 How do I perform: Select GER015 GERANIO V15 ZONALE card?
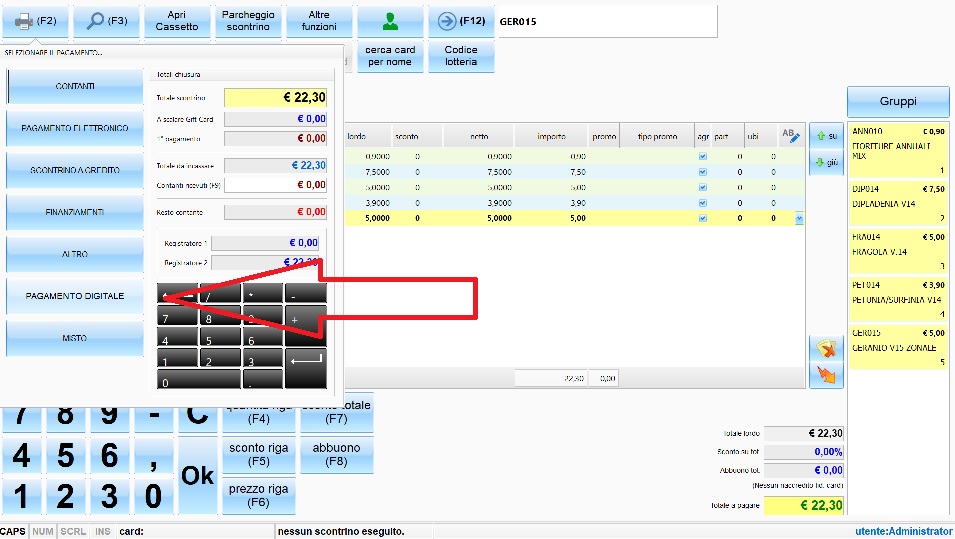coord(898,348)
